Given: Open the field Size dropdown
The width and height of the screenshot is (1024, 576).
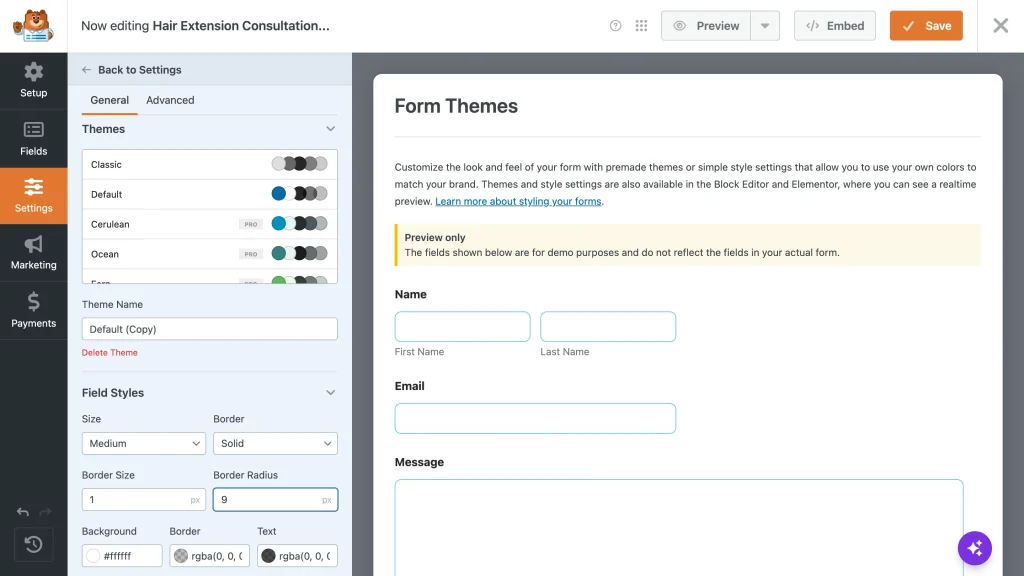Looking at the screenshot, I should (x=144, y=443).
